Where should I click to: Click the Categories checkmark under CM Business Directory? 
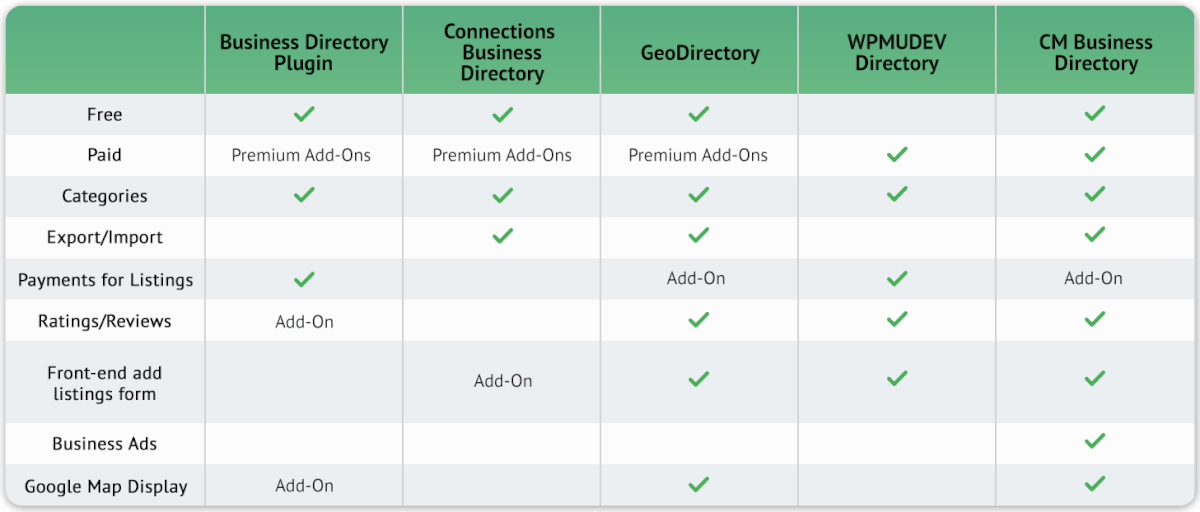click(1095, 194)
